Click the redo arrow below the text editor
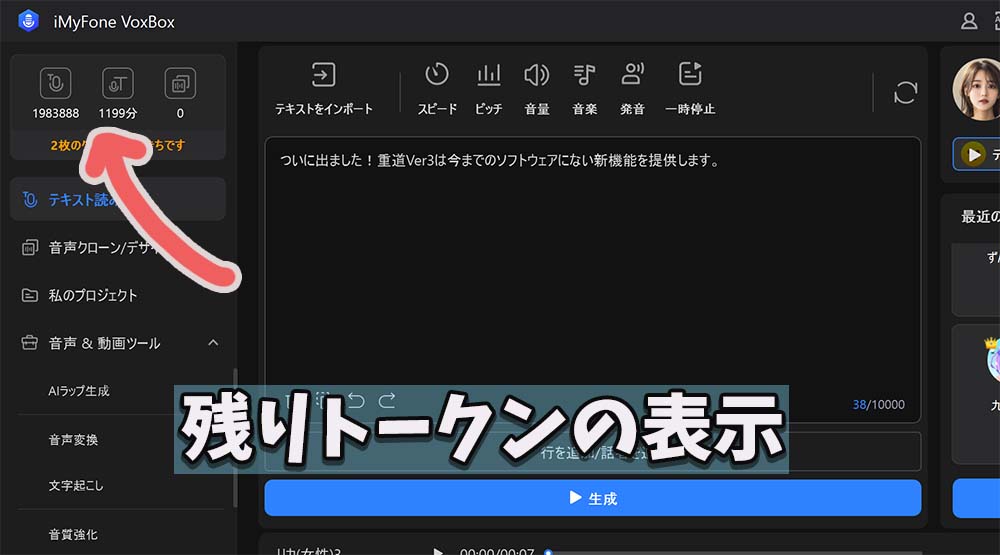The height and width of the screenshot is (555, 1000). pos(387,400)
